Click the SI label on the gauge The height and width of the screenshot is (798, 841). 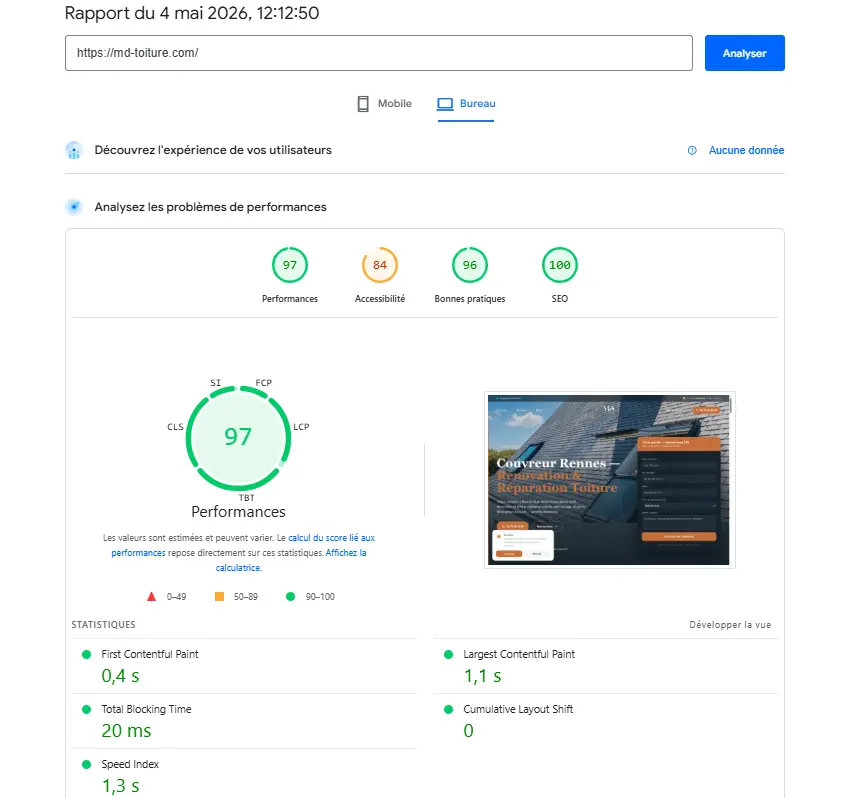pyautogui.click(x=215, y=382)
